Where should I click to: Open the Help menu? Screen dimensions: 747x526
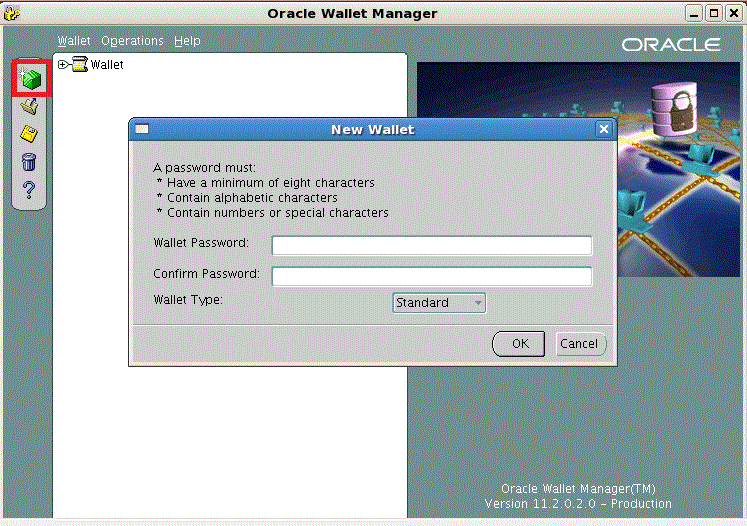187,41
